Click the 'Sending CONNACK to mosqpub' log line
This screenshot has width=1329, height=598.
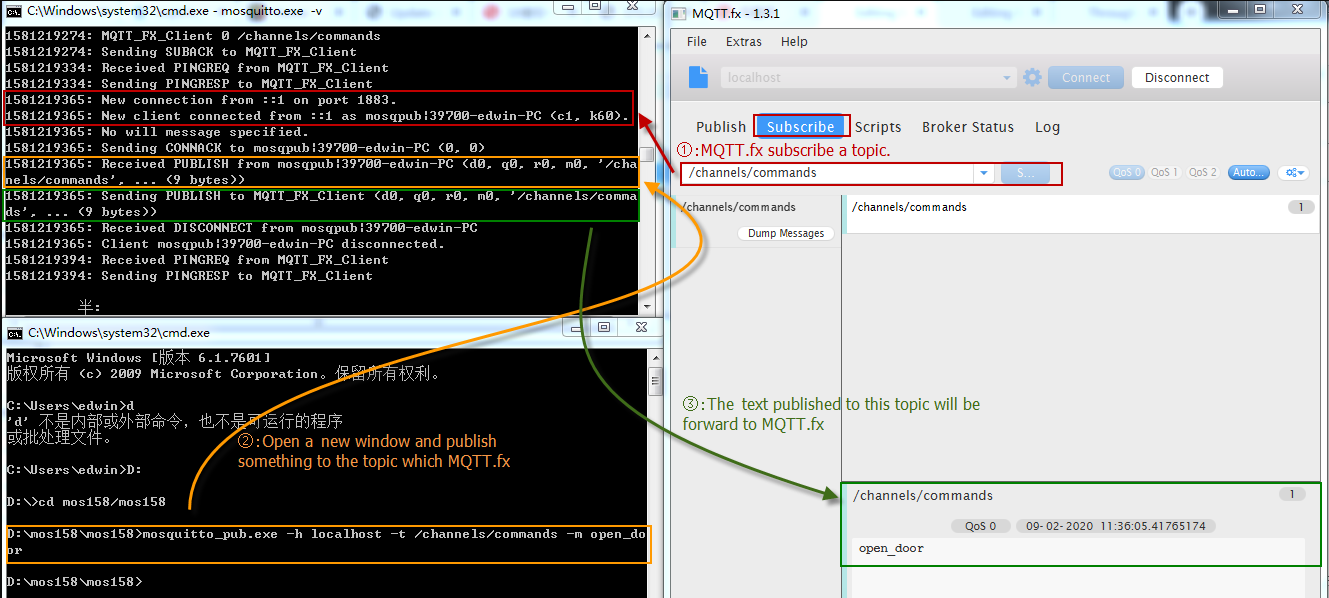245,148
